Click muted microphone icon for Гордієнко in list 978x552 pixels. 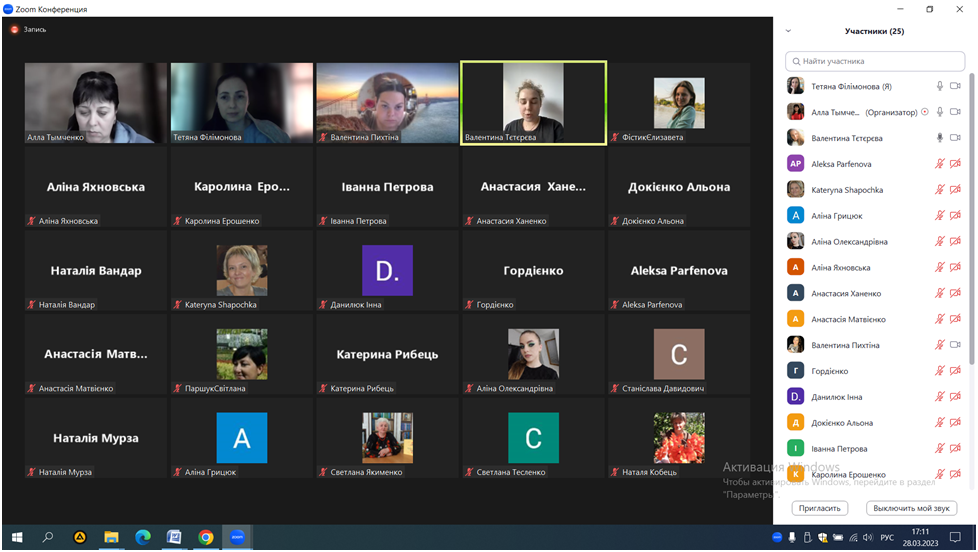pyautogui.click(x=939, y=371)
